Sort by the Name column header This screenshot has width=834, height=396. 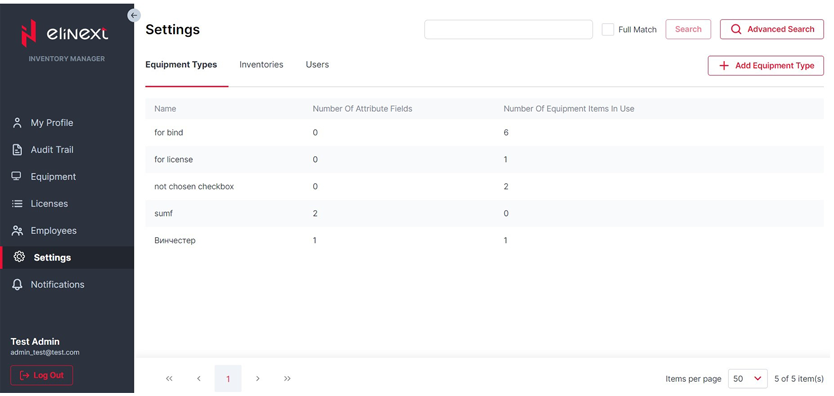pyautogui.click(x=165, y=109)
